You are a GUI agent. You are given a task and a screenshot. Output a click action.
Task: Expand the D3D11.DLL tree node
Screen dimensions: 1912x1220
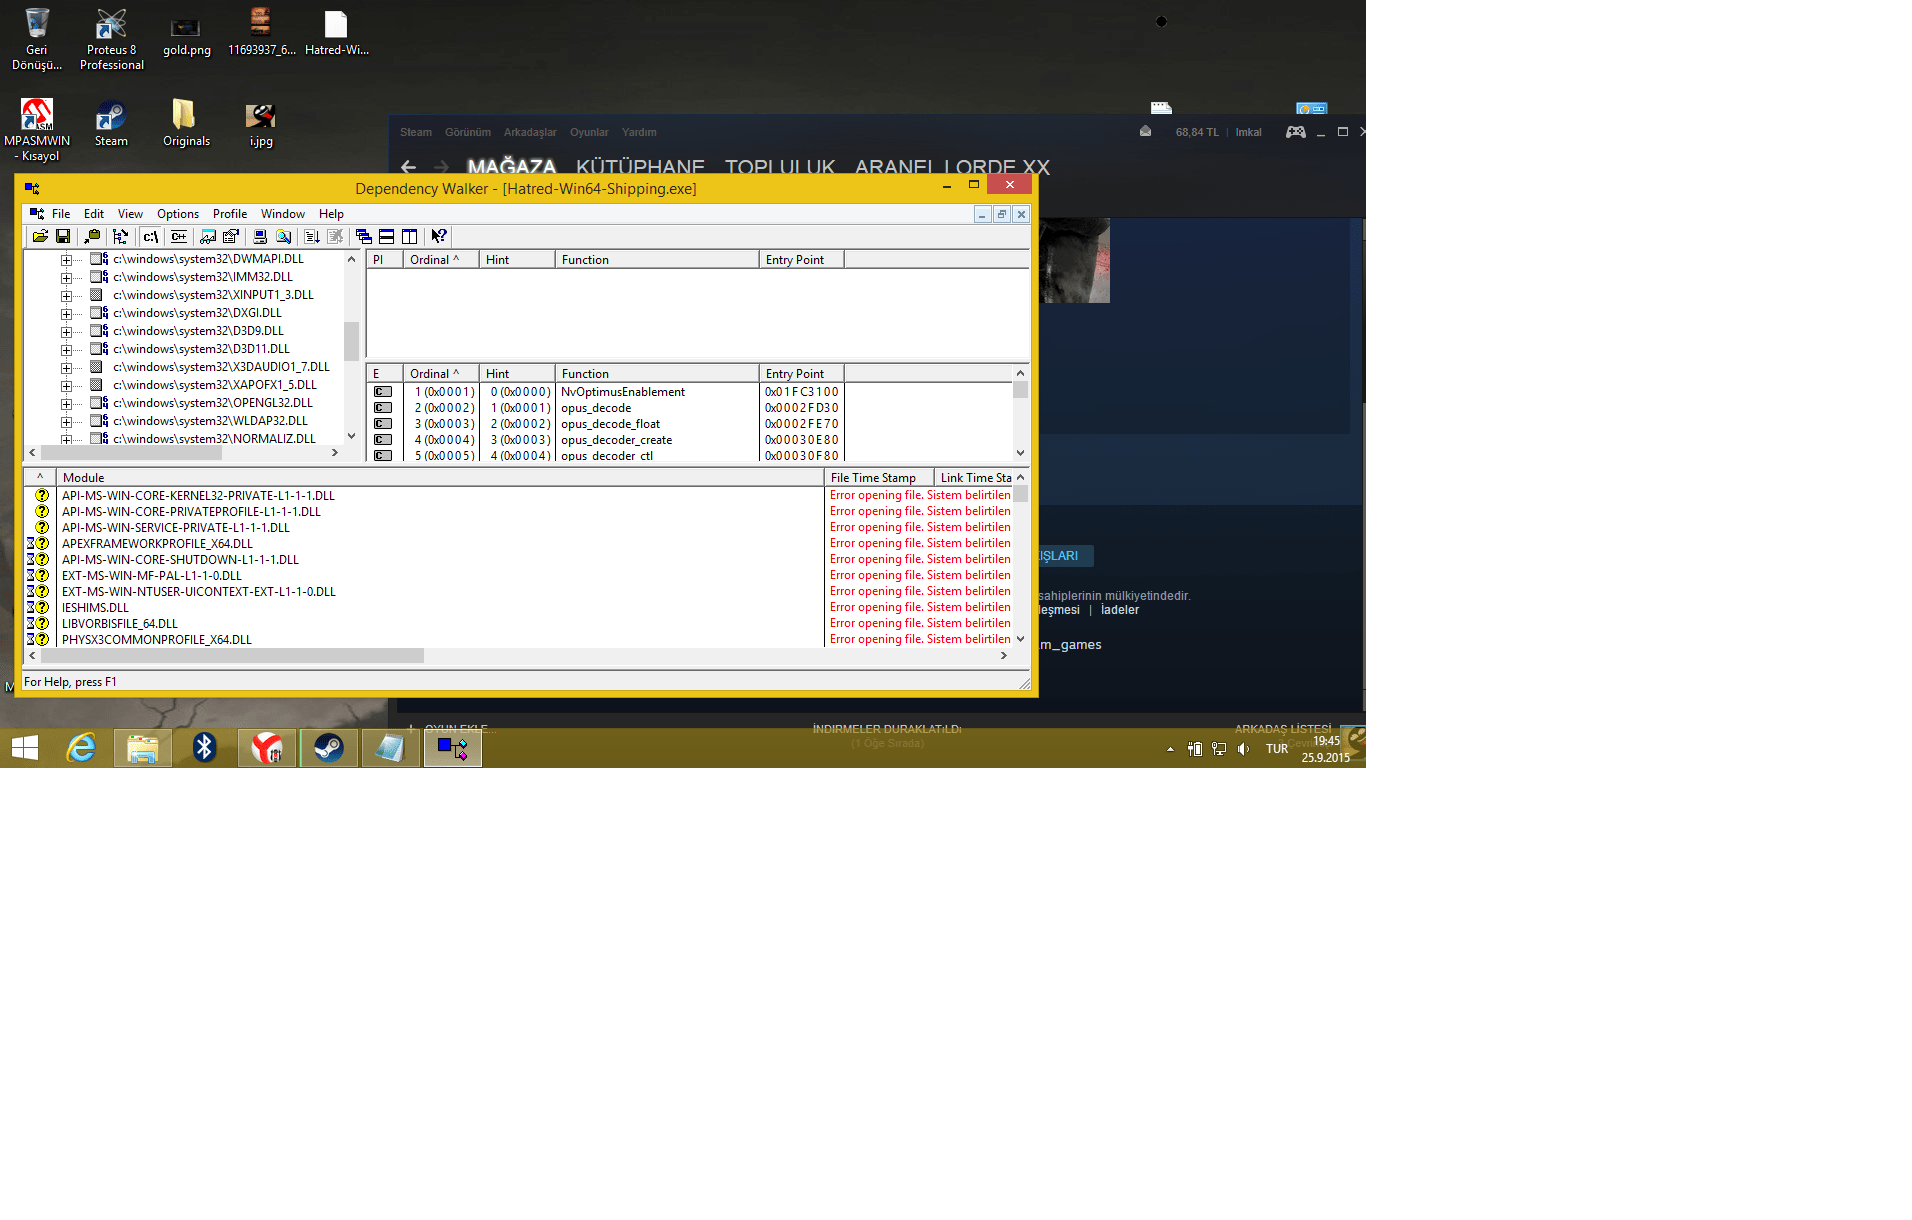[x=66, y=350]
